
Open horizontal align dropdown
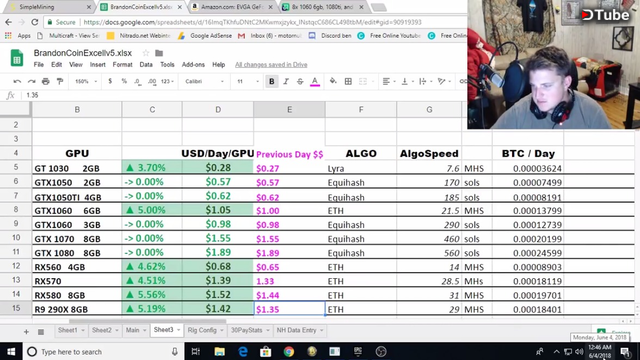389,82
